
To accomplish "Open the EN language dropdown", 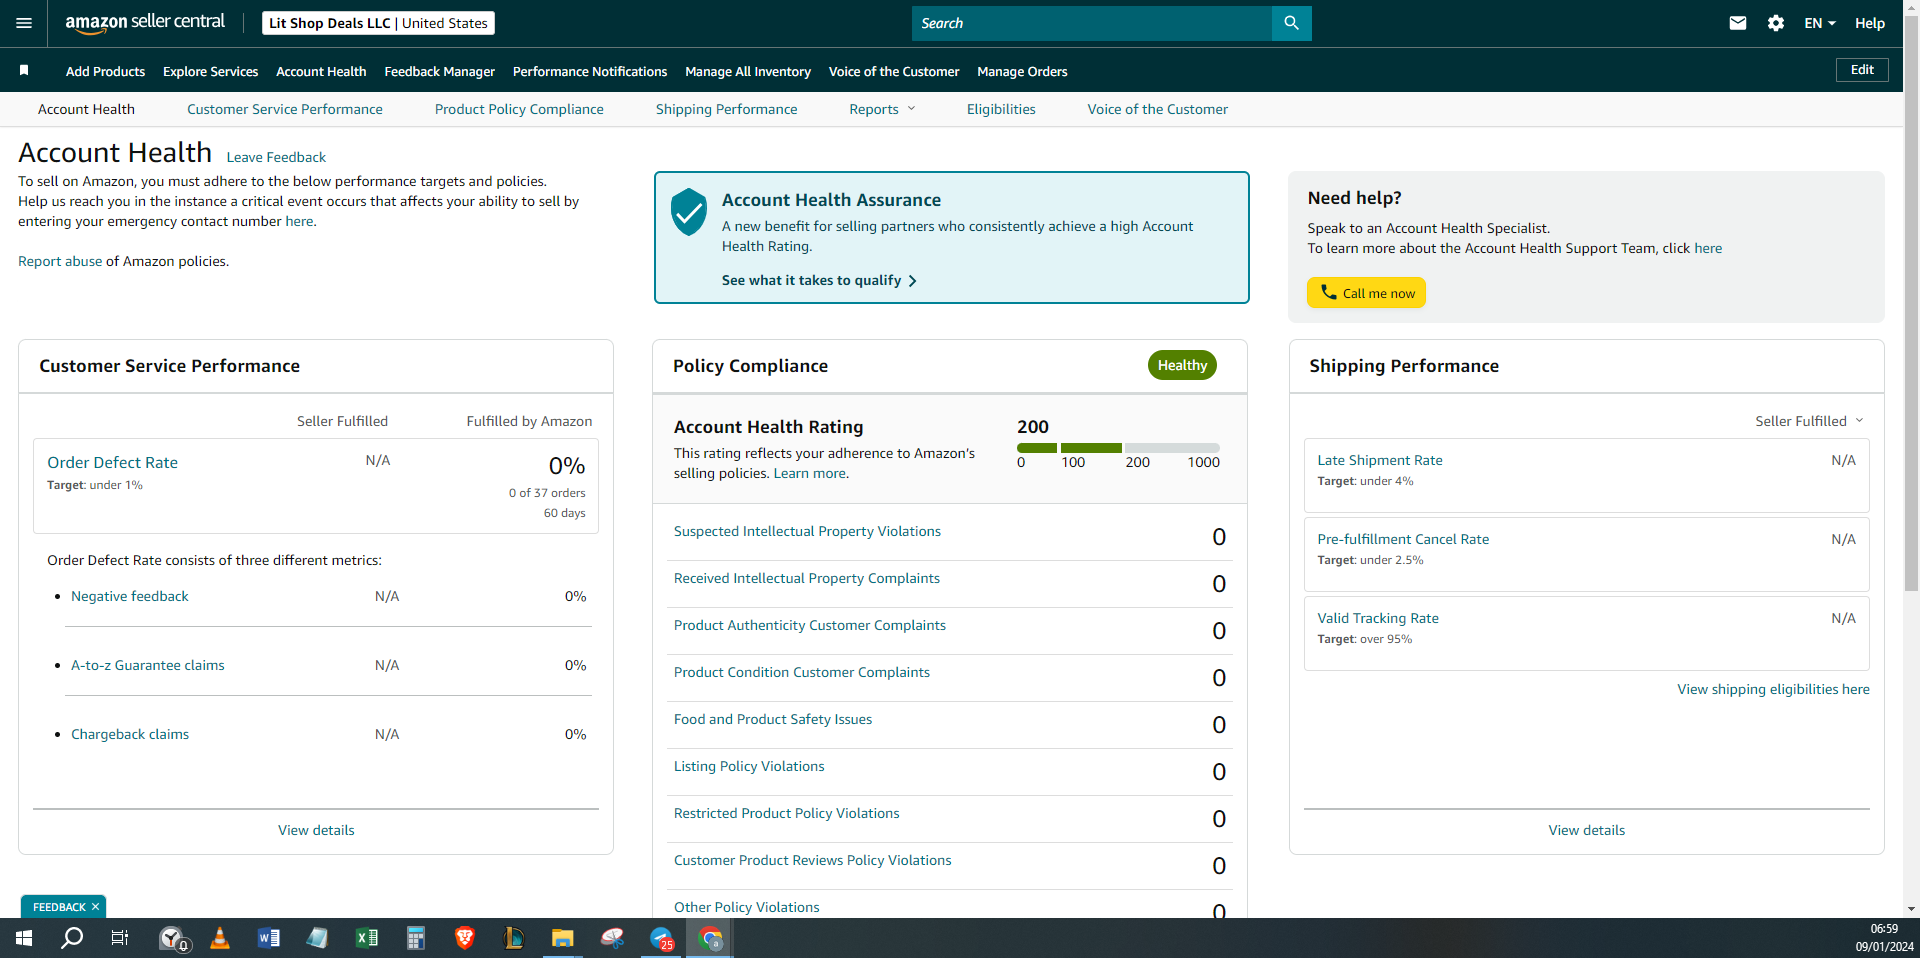I will pos(1820,23).
